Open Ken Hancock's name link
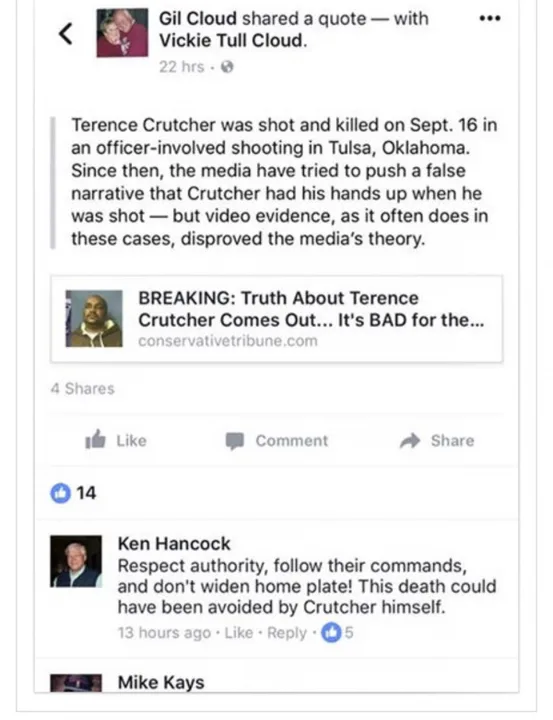This screenshot has height=720, width=553. pos(174,544)
